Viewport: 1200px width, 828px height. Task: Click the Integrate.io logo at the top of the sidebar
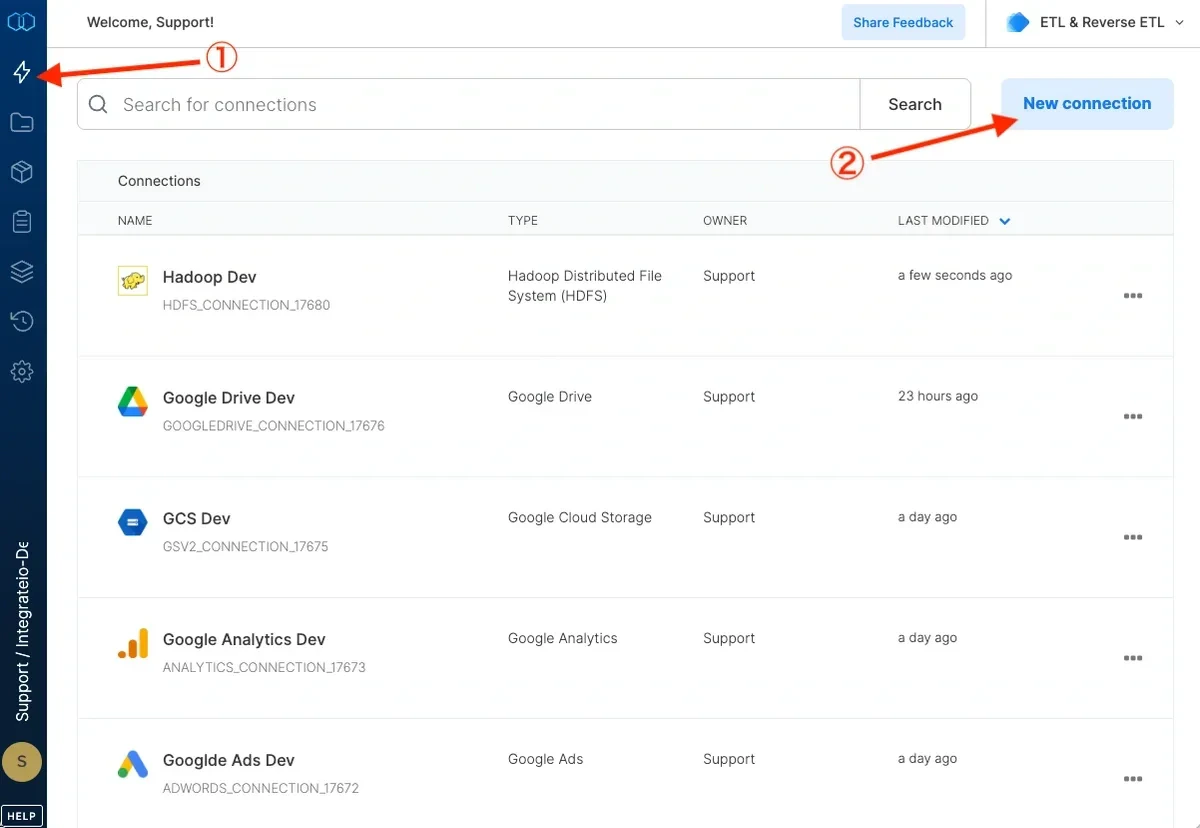[x=21, y=22]
